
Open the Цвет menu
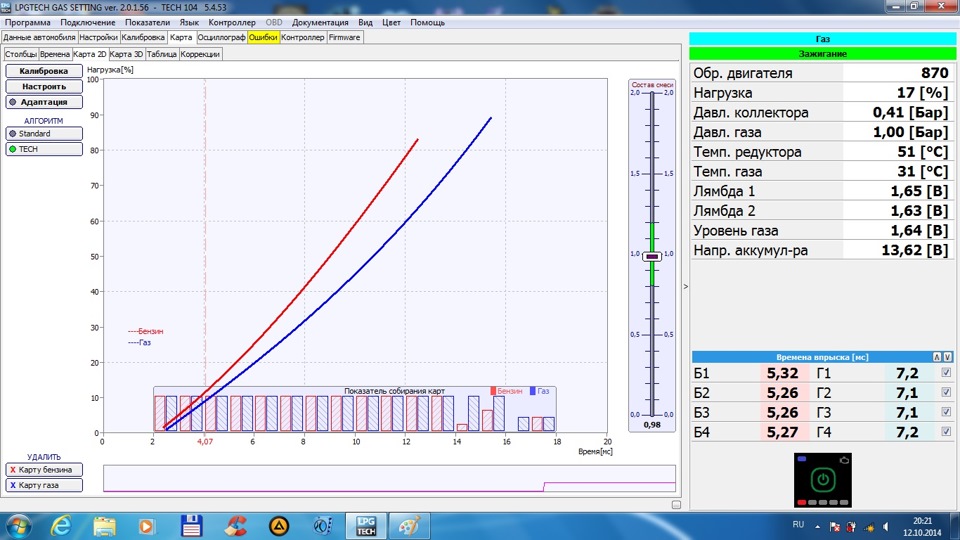391,22
